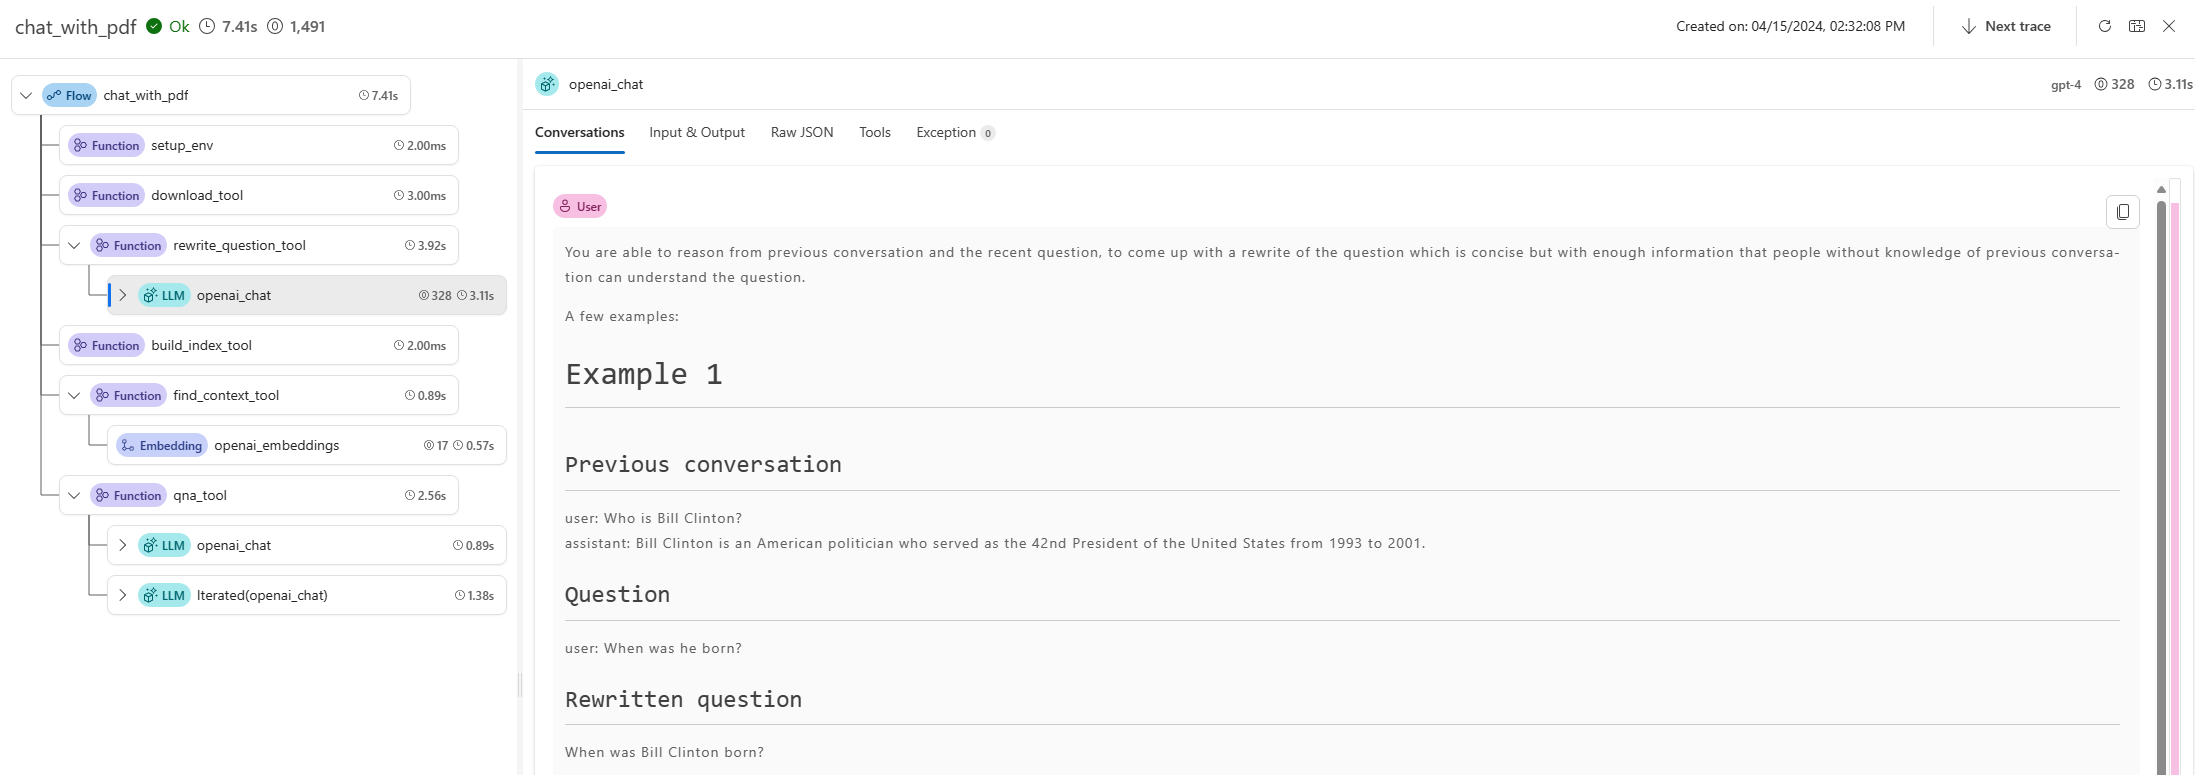This screenshot has width=2195, height=775.
Task: Collapse the find_context_tool node
Action: 74,396
